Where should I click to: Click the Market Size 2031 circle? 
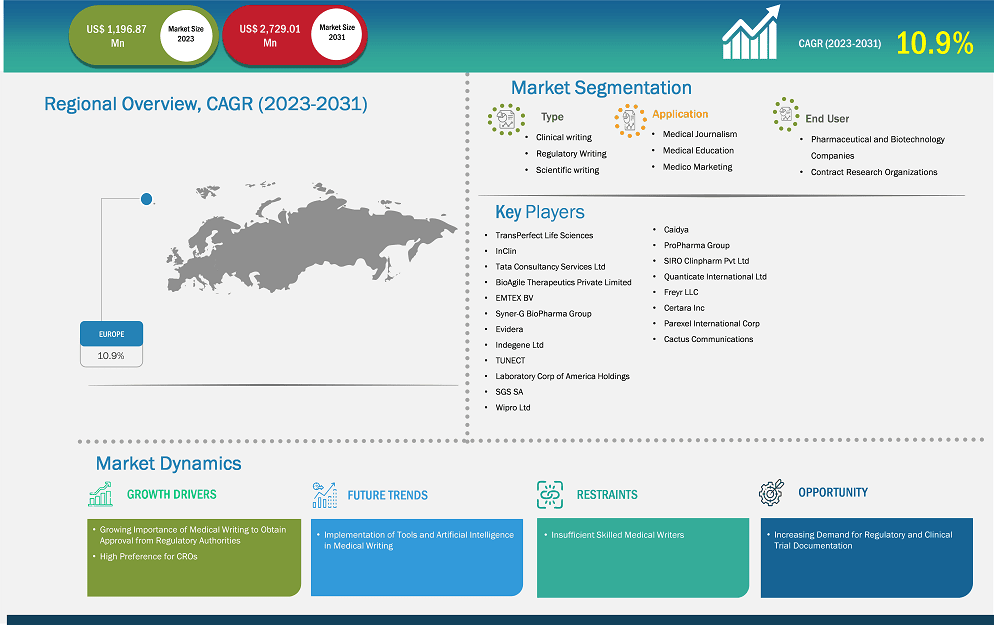coord(337,33)
